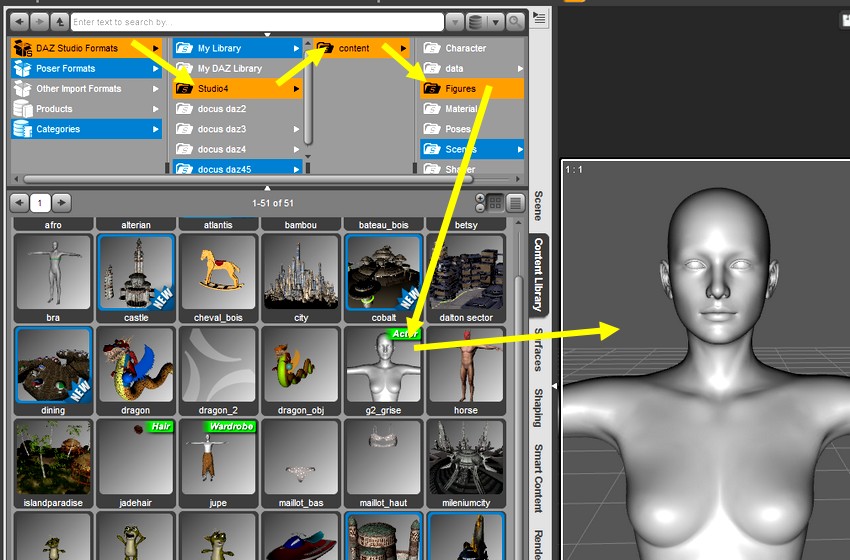Screen dimensions: 850x560
Task: Open the My DAZ Library folder
Action: click(237, 68)
